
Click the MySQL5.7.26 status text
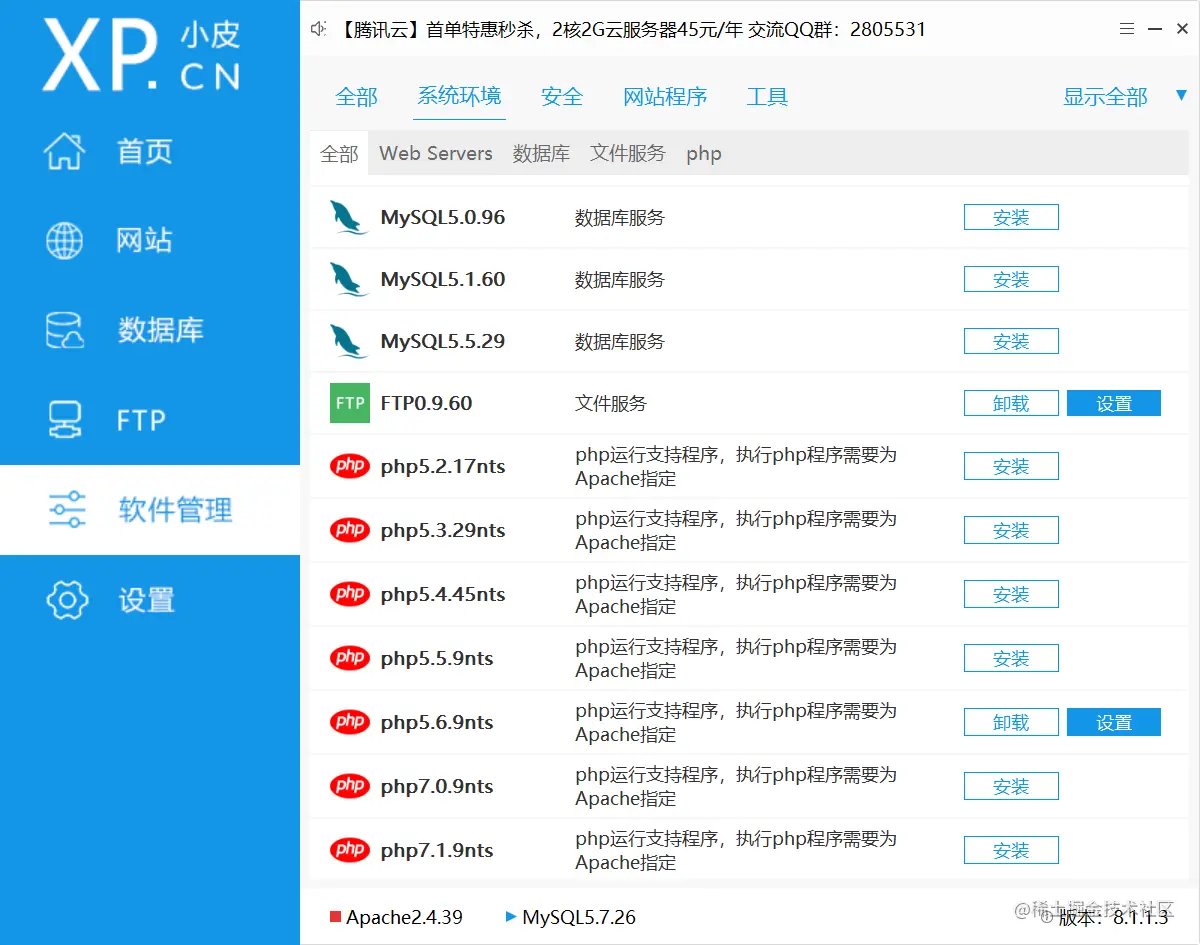(579, 917)
